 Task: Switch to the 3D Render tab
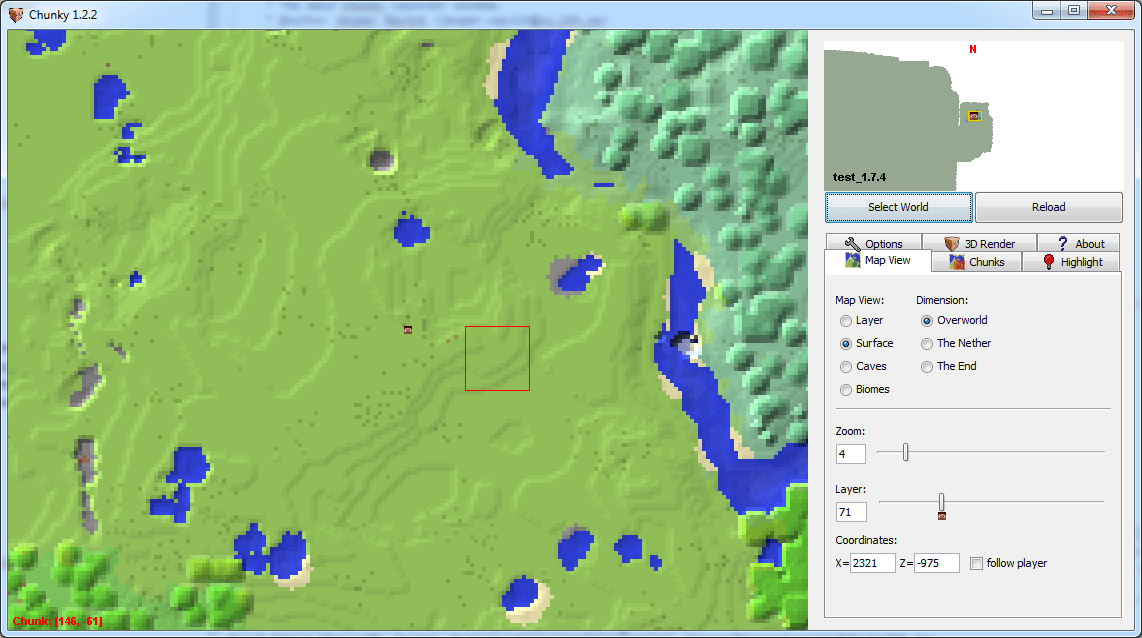(x=980, y=243)
